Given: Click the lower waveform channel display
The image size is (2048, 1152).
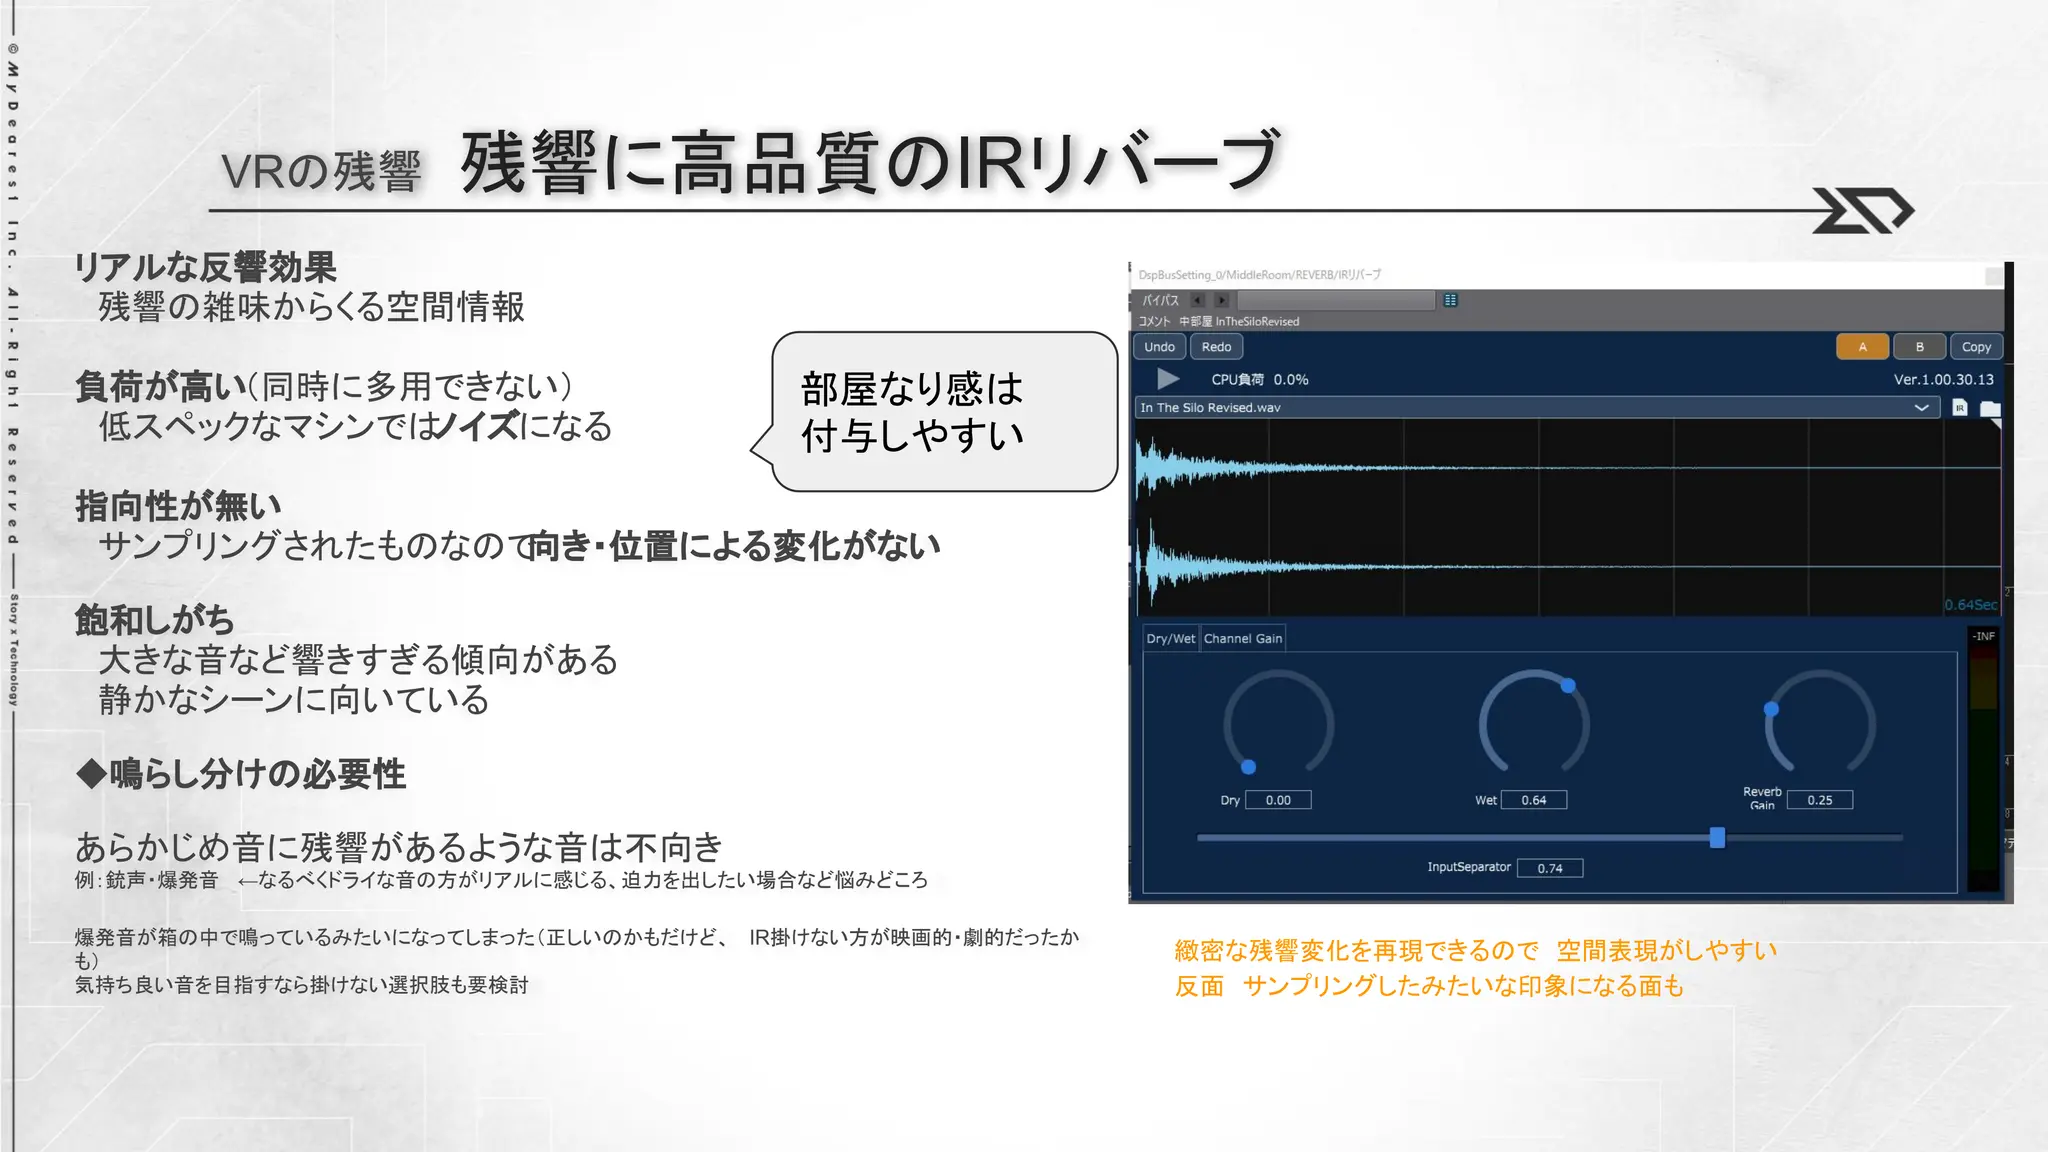Looking at the screenshot, I should (1568, 566).
